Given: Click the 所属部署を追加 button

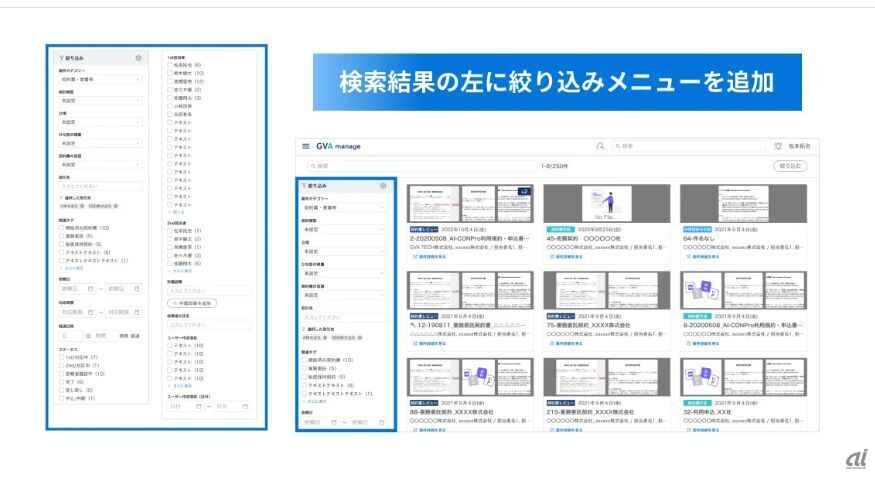Looking at the screenshot, I should (x=192, y=303).
